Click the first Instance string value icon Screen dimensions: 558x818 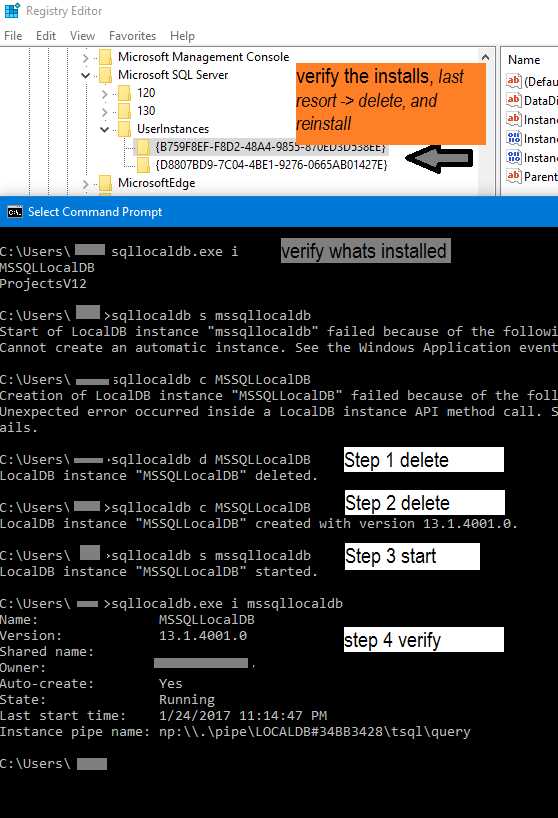coord(514,119)
